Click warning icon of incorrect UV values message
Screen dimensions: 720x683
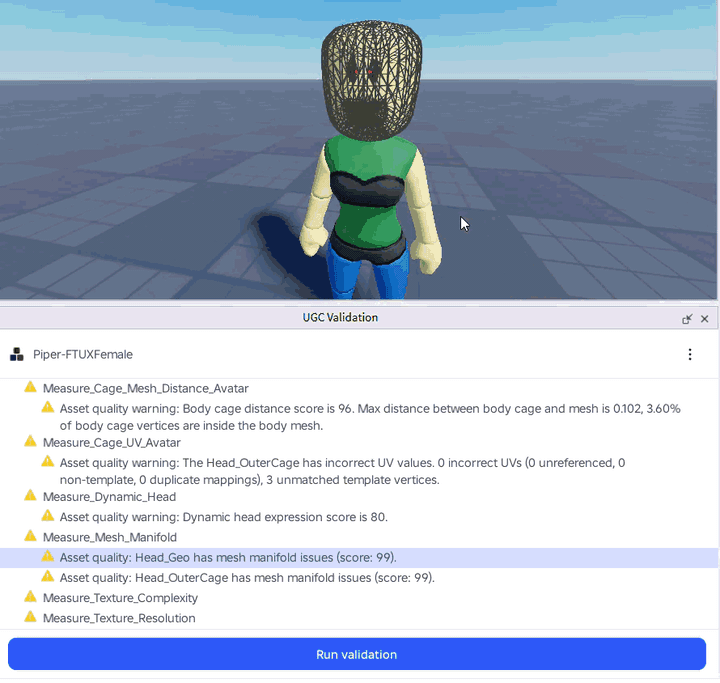point(48,462)
